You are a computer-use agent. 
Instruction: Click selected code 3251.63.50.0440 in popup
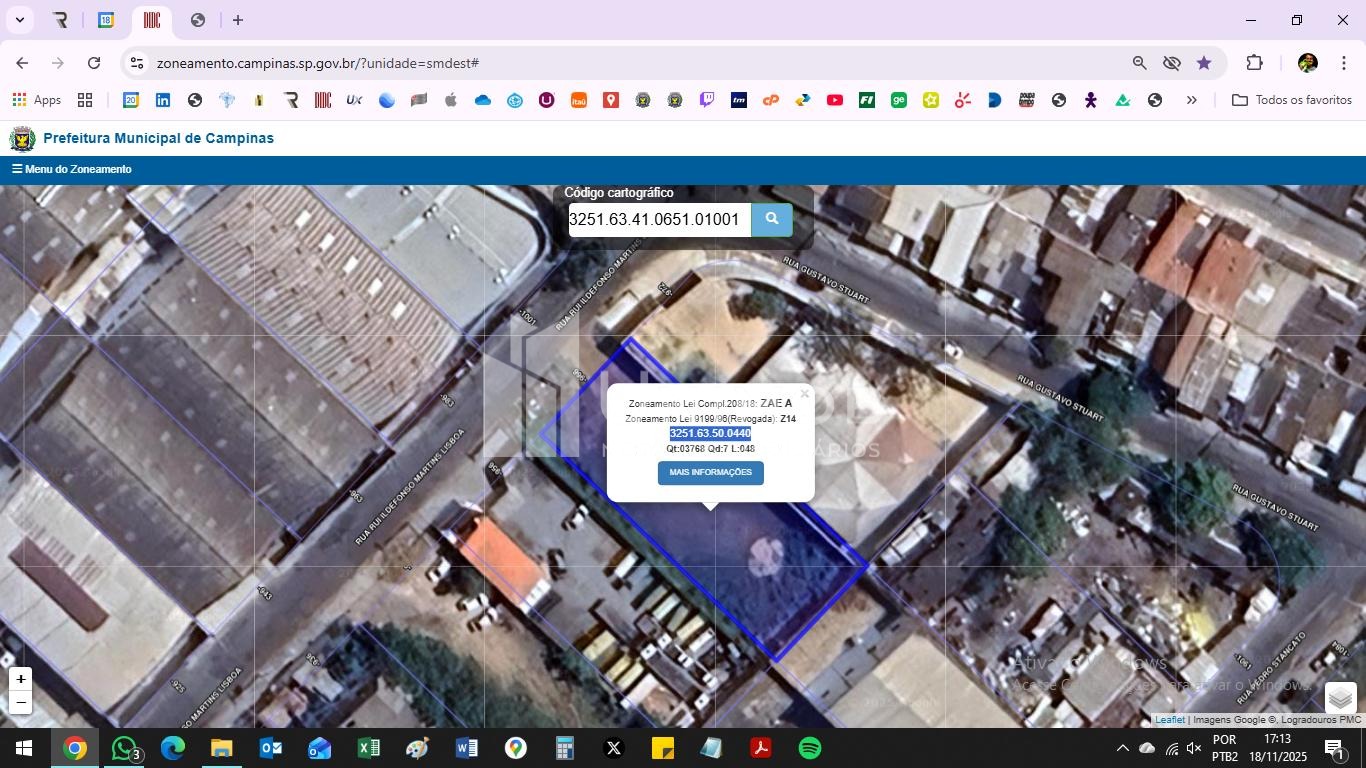[710, 433]
